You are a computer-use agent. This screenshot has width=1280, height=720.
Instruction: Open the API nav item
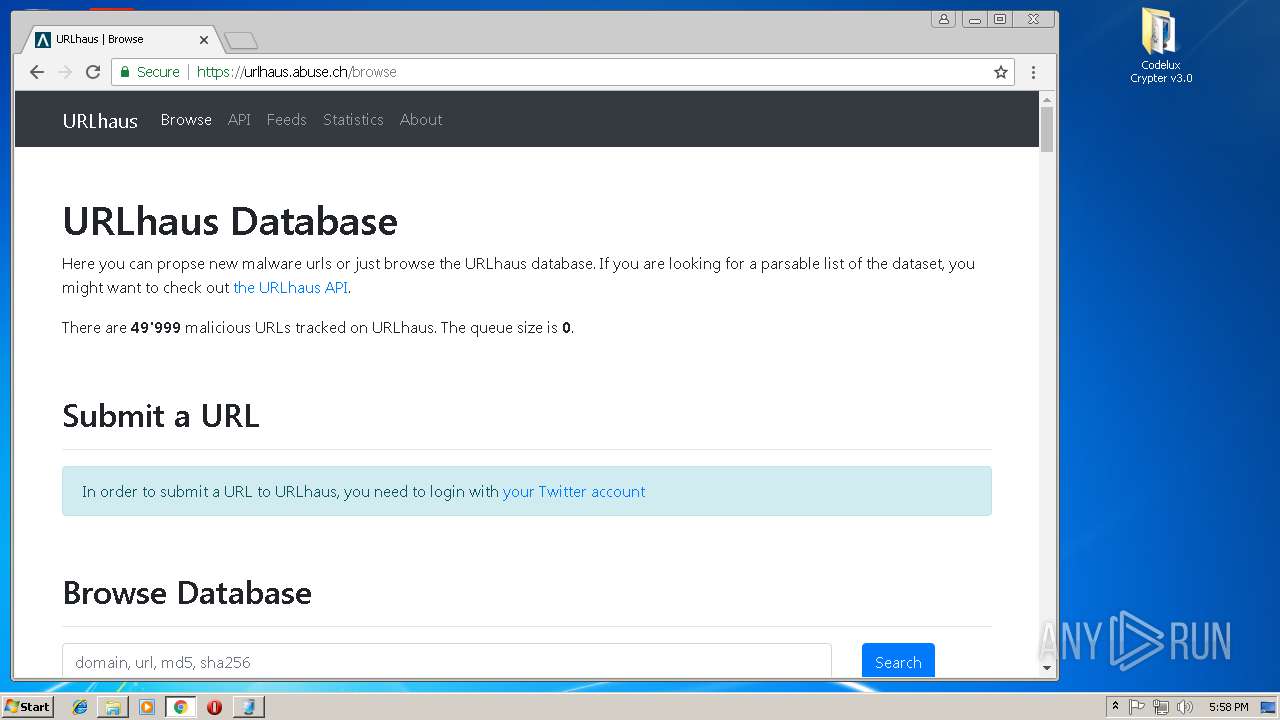[x=239, y=119]
